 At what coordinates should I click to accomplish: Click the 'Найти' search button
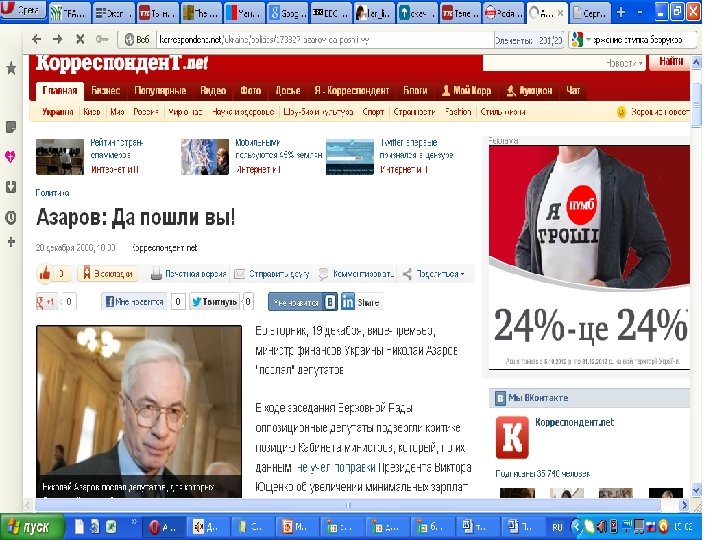coord(671,62)
